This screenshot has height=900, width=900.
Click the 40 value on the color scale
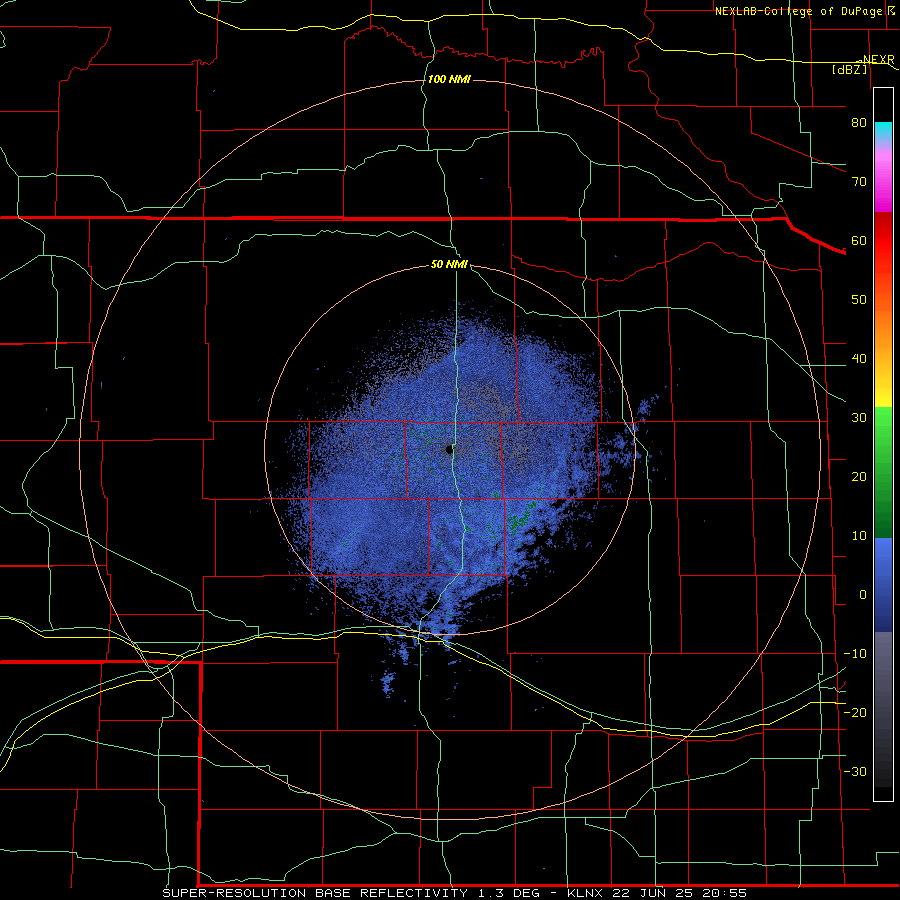coord(859,359)
